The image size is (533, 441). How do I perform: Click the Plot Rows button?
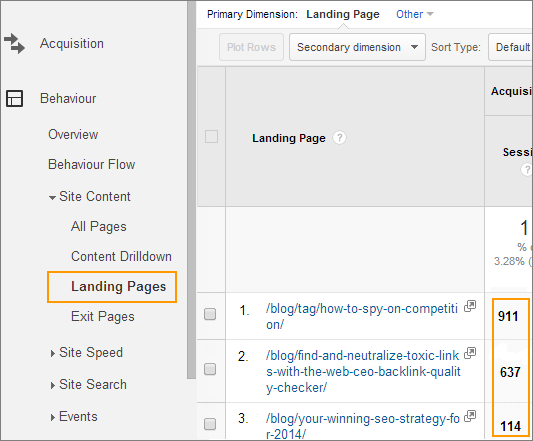(251, 47)
